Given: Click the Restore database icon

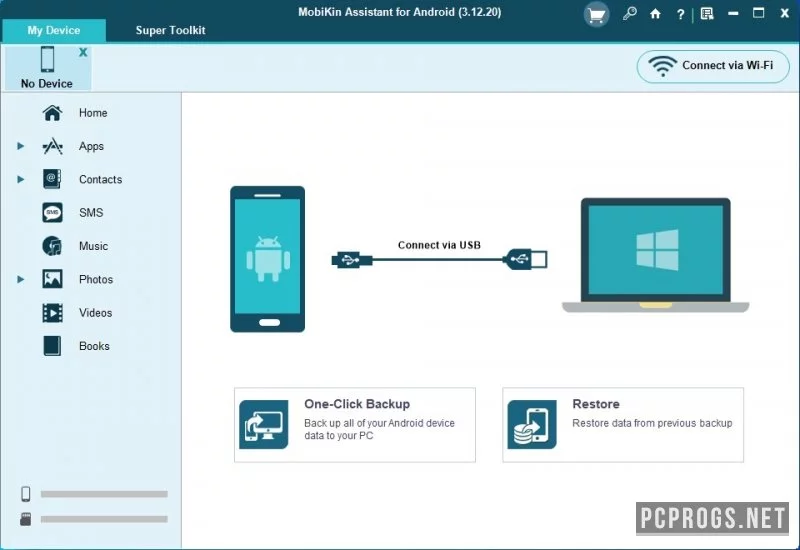Looking at the screenshot, I should [x=532, y=424].
